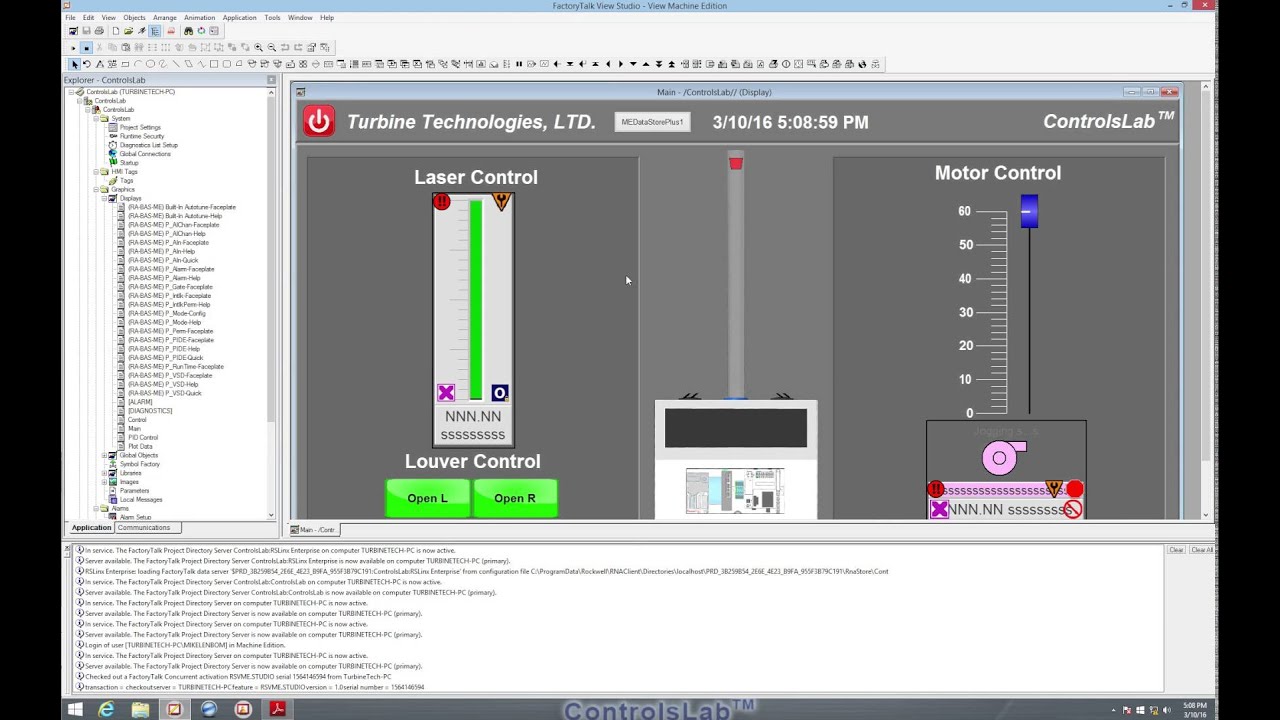The height and width of the screenshot is (720, 1280).
Task: Open an existing file via folder icon
Action: pyautogui.click(x=128, y=31)
